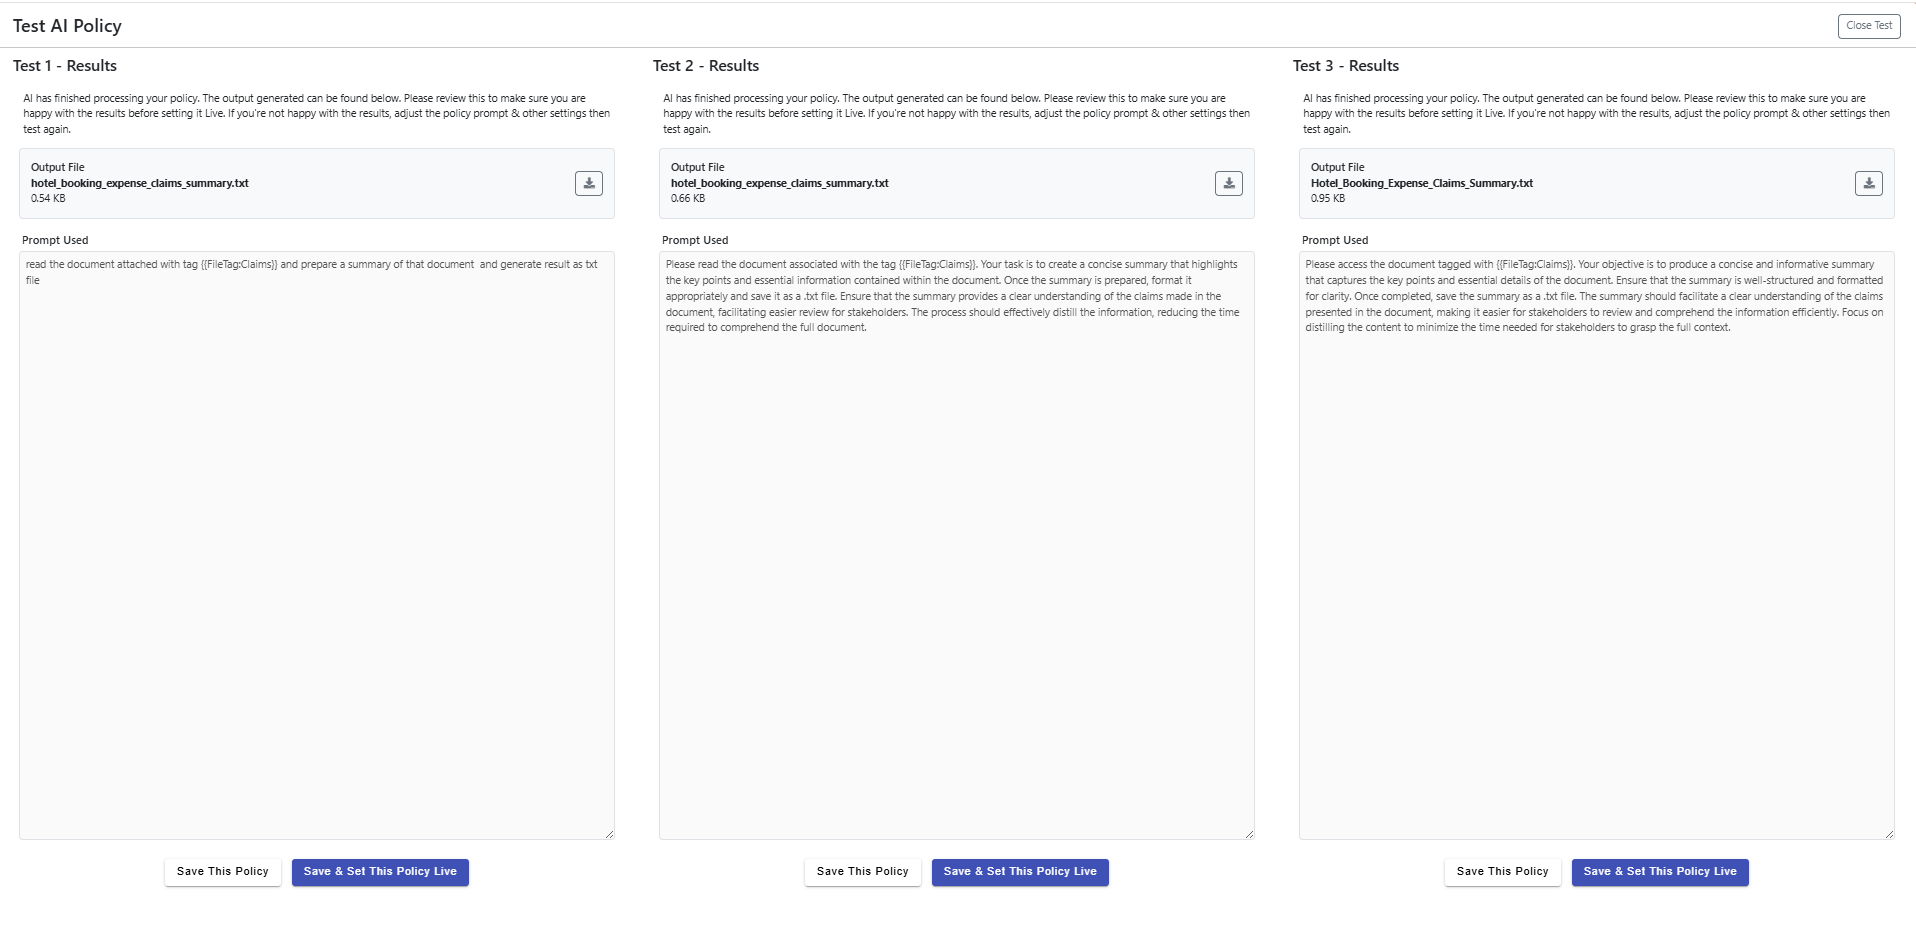
Task: Grab Test 1 prompt box resize handle
Action: tap(609, 834)
